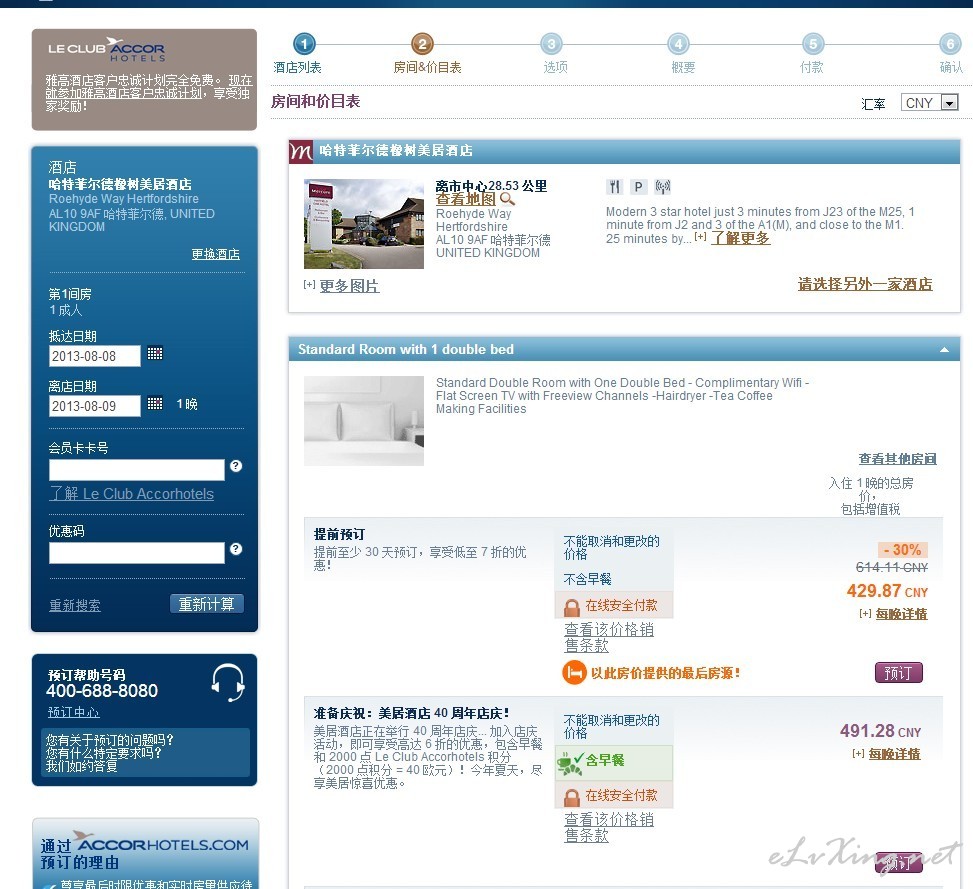
Task: Click the 429.87 CNY price
Action: pyautogui.click(x=887, y=591)
